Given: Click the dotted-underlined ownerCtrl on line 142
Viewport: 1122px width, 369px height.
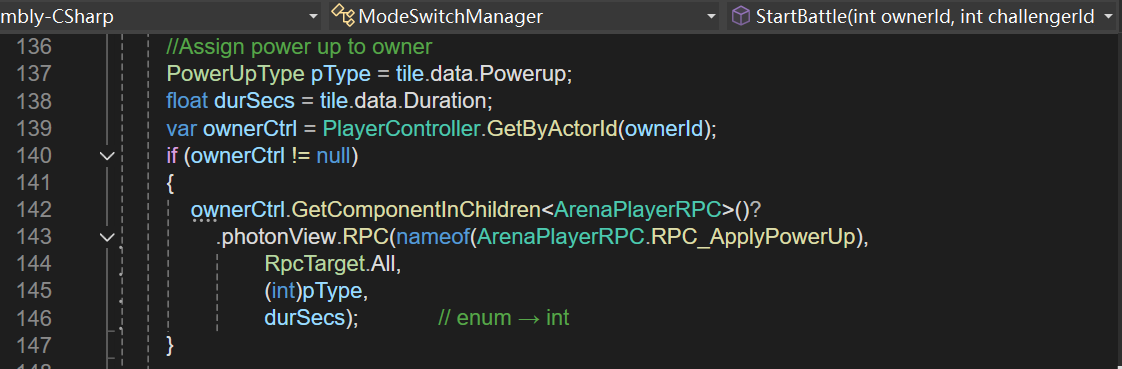Looking at the screenshot, I should tap(238, 210).
